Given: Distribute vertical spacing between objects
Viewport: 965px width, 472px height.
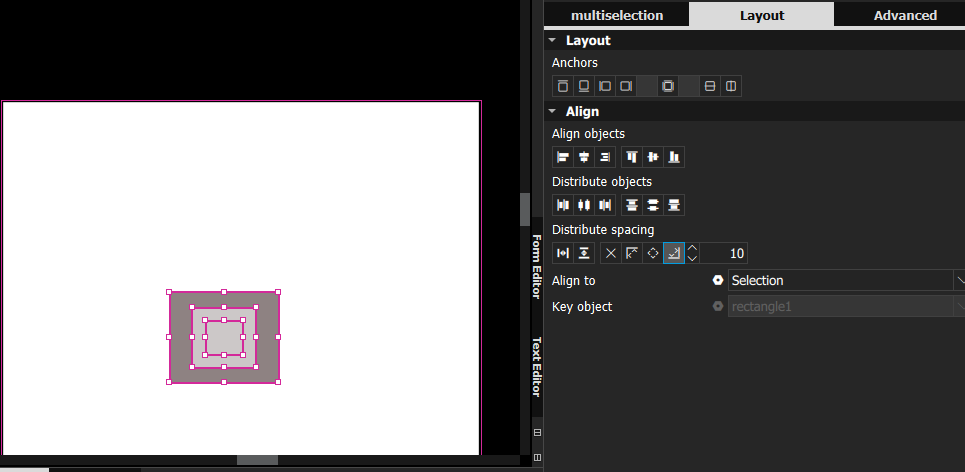Looking at the screenshot, I should click(584, 253).
